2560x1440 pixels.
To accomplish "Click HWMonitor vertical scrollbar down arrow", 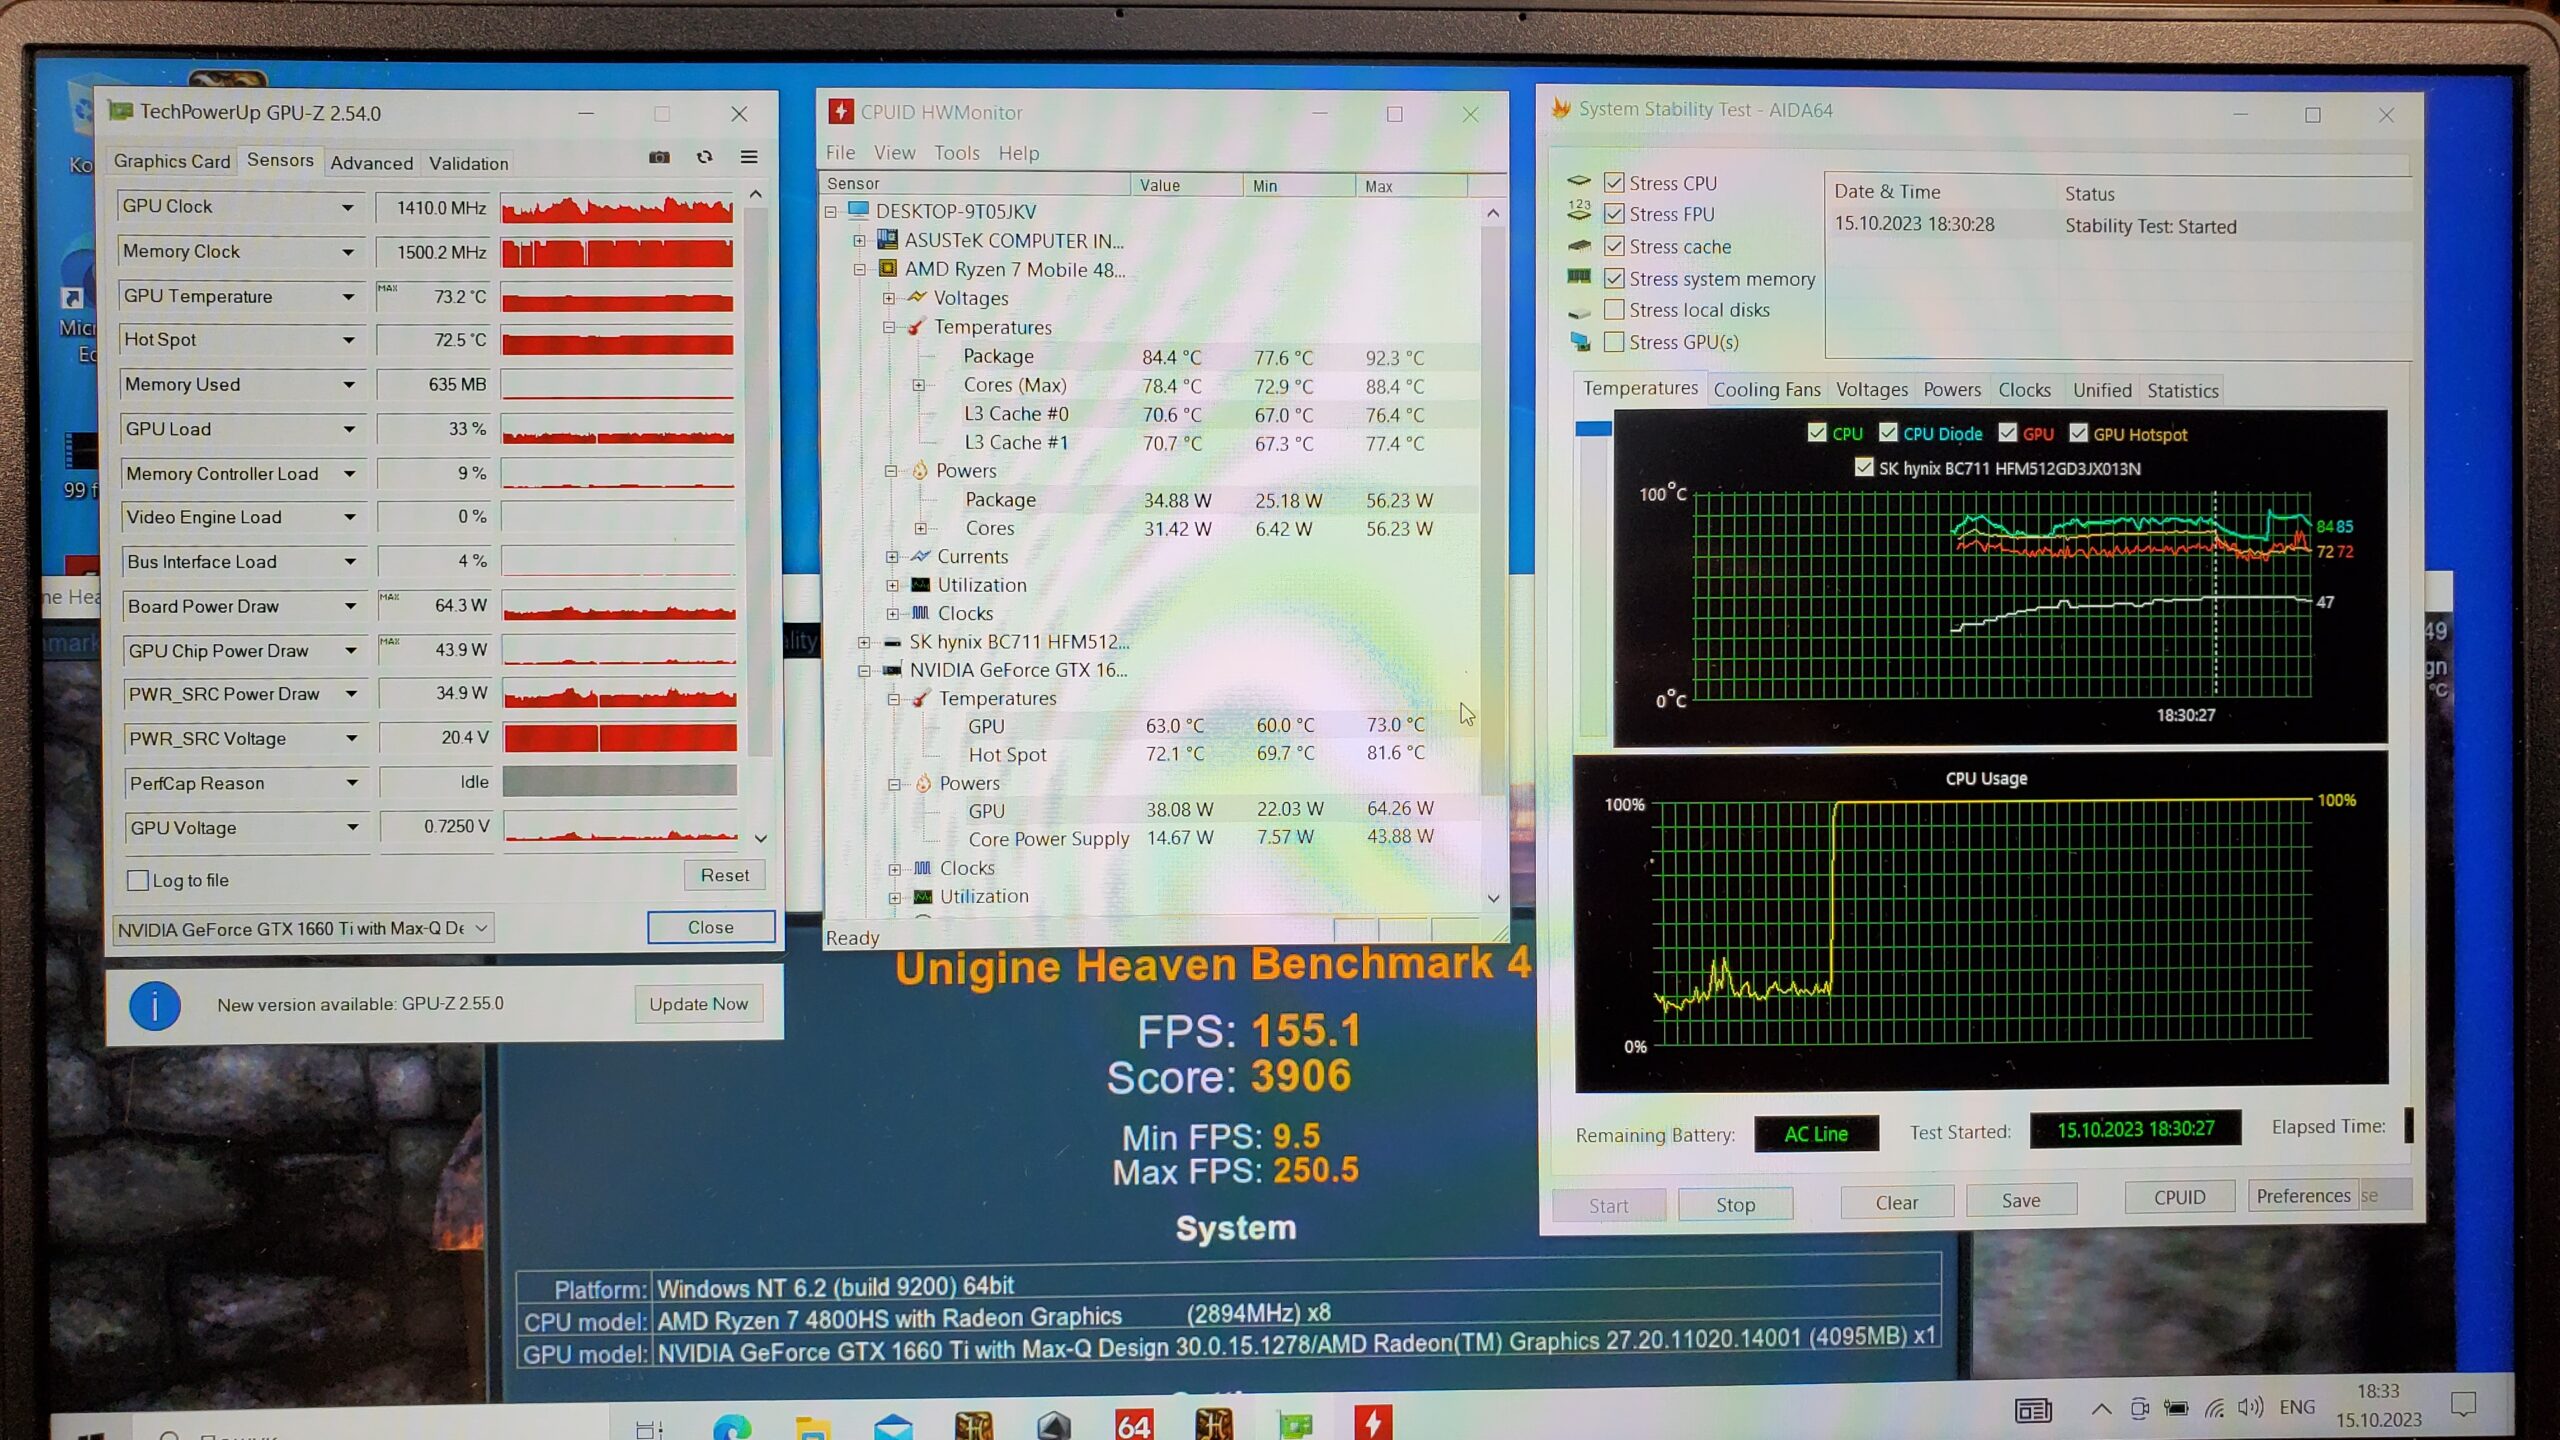I will click(x=1493, y=898).
